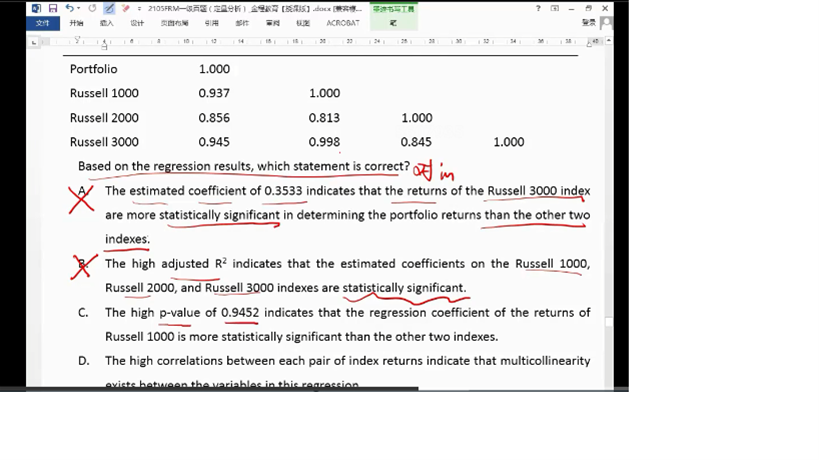The height and width of the screenshot is (460, 819).
Task: Click the Redo/Repeat icon
Action: coord(92,8)
